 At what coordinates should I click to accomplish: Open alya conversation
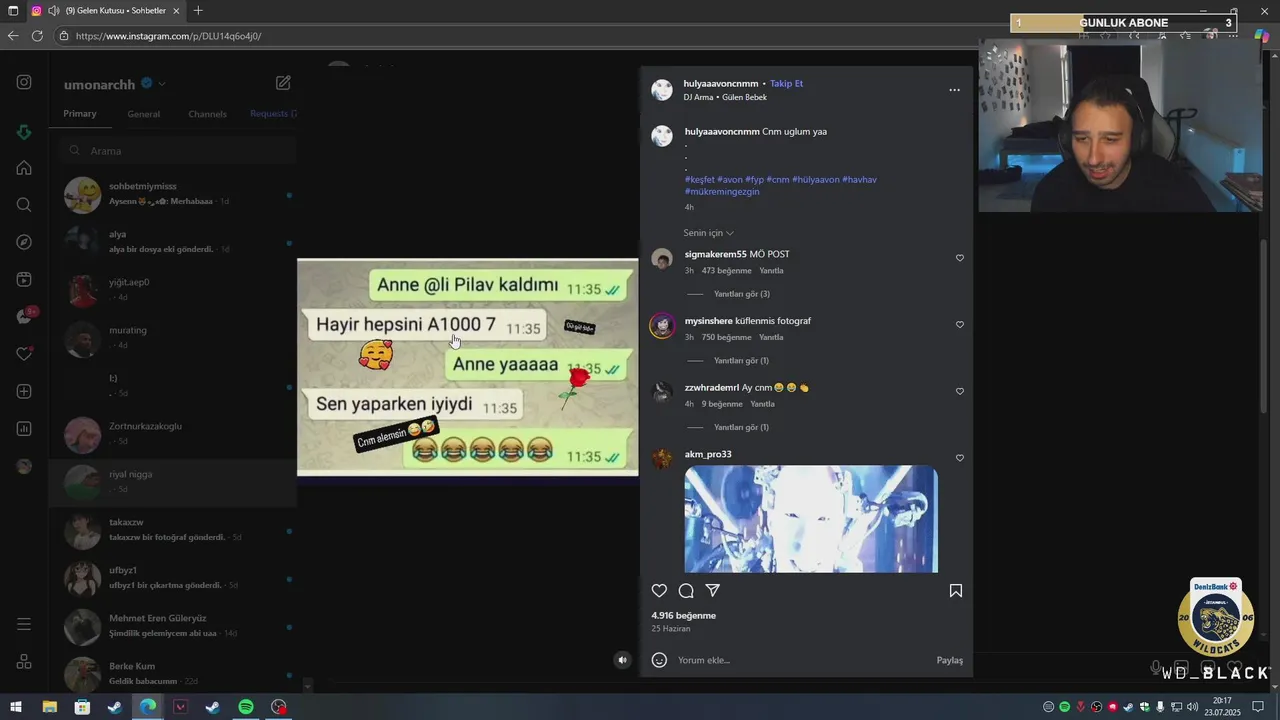pyautogui.click(x=172, y=242)
